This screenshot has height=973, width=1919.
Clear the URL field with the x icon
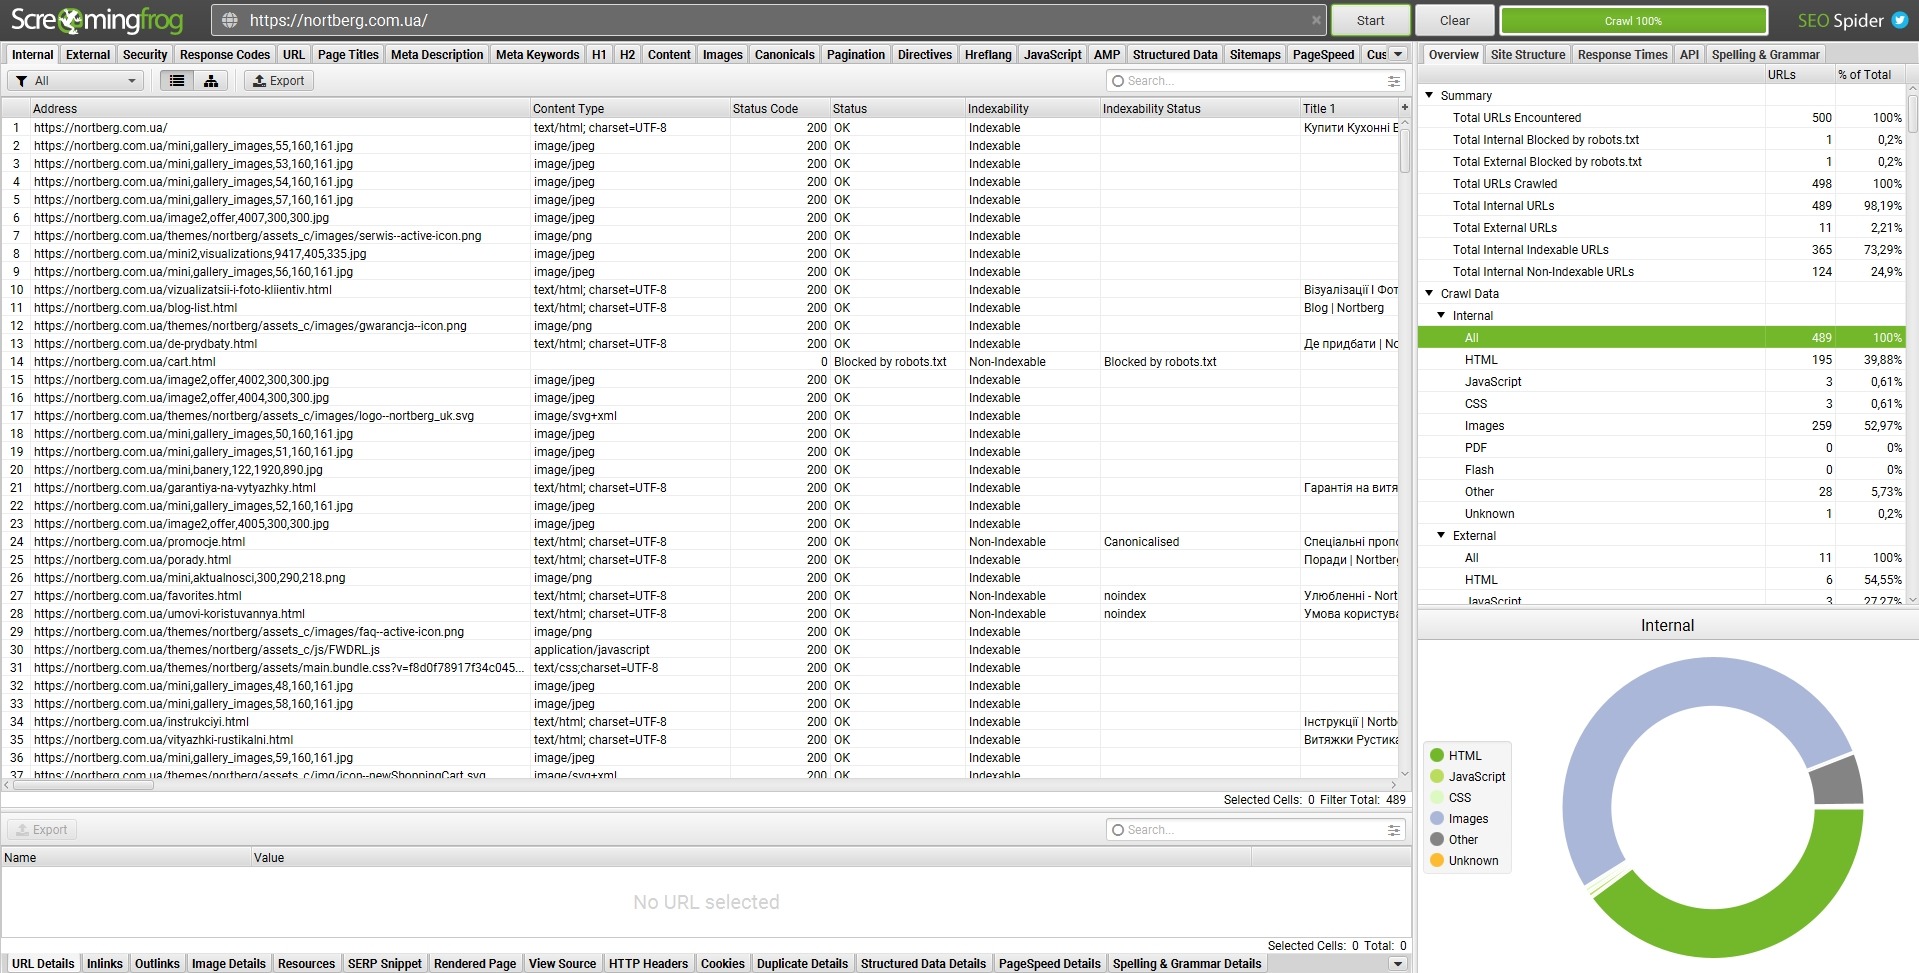(1317, 20)
